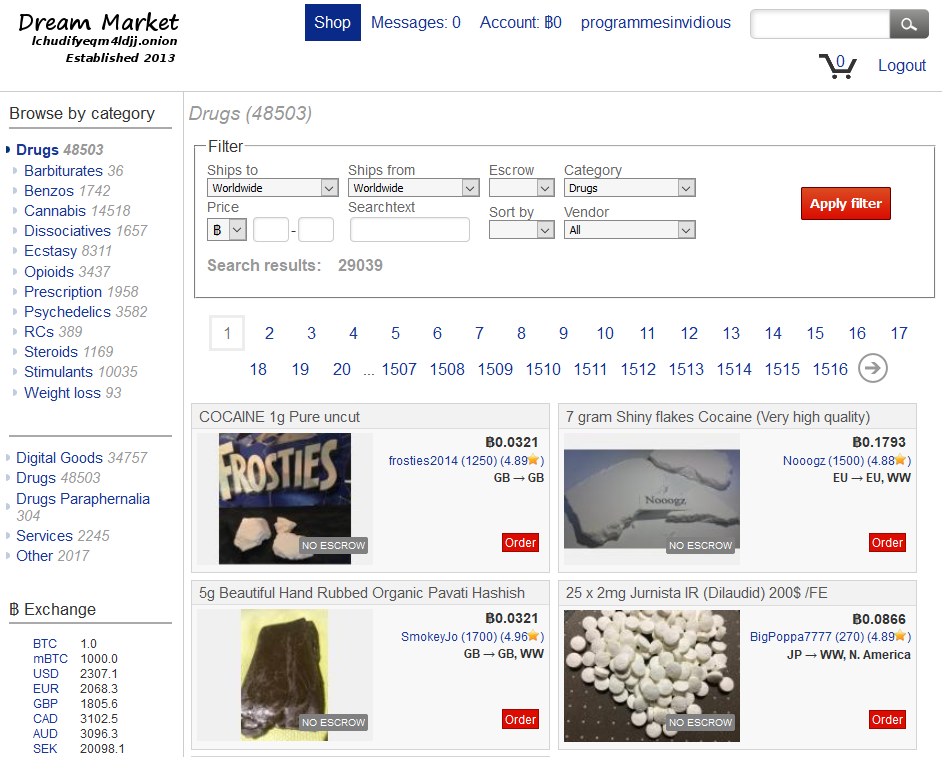Image resolution: width=942 pixels, height=757 pixels.
Task: Click the magnifier search button
Action: (x=908, y=25)
